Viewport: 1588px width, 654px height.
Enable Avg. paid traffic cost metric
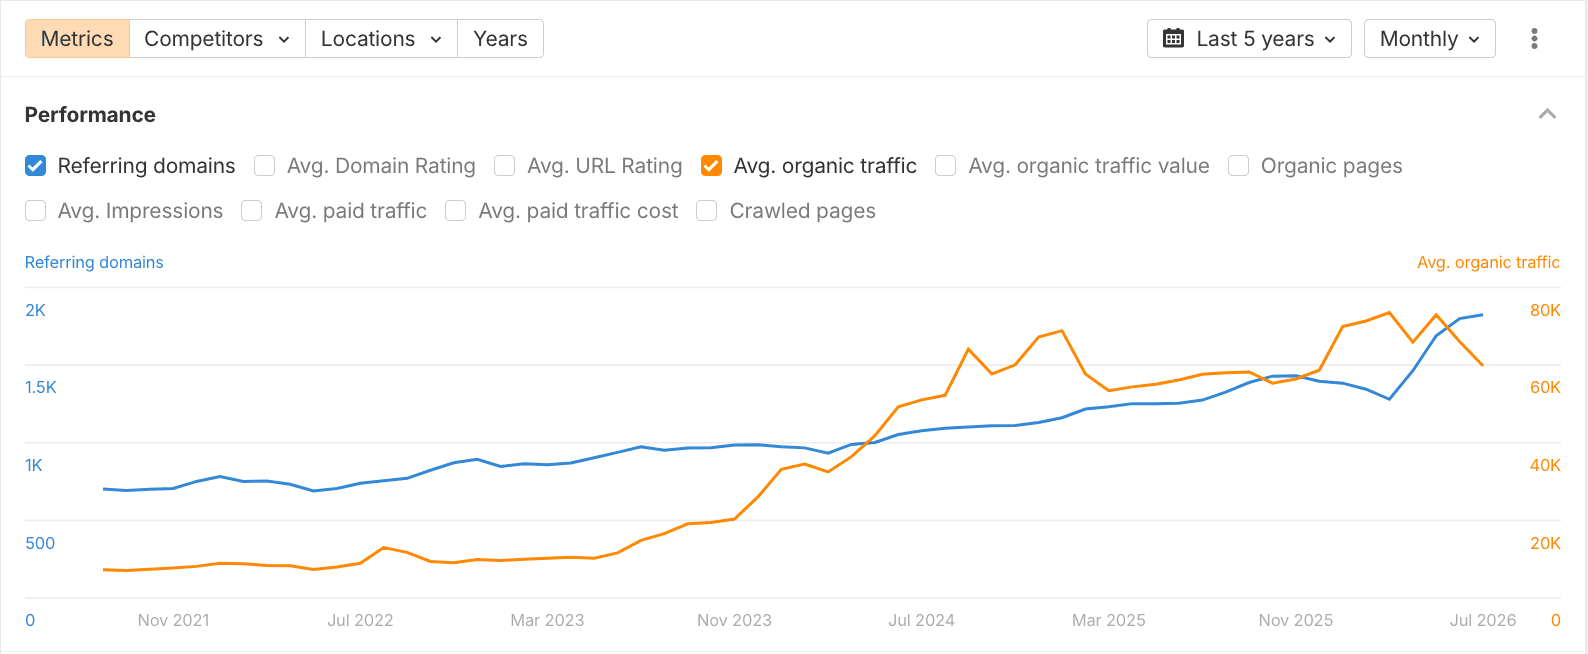tap(456, 211)
